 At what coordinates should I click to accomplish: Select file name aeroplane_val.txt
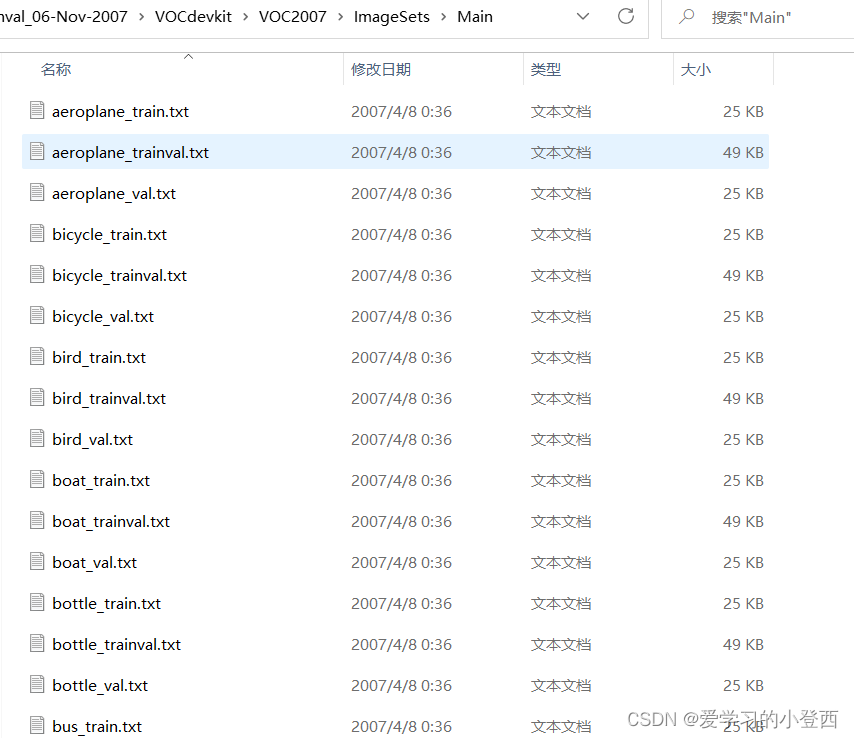(114, 194)
